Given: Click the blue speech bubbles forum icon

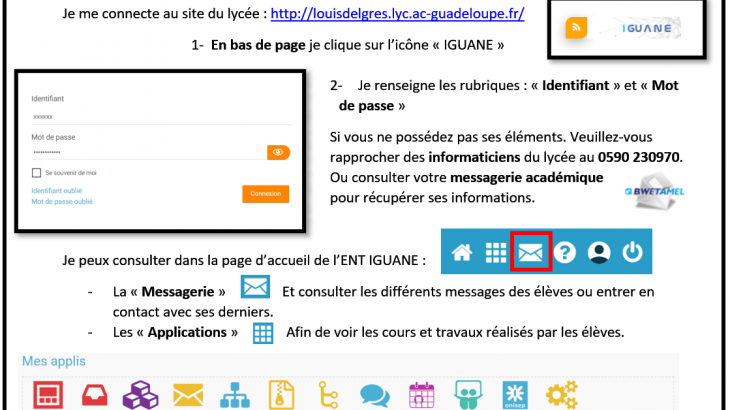Looking at the screenshot, I should tap(375, 394).
